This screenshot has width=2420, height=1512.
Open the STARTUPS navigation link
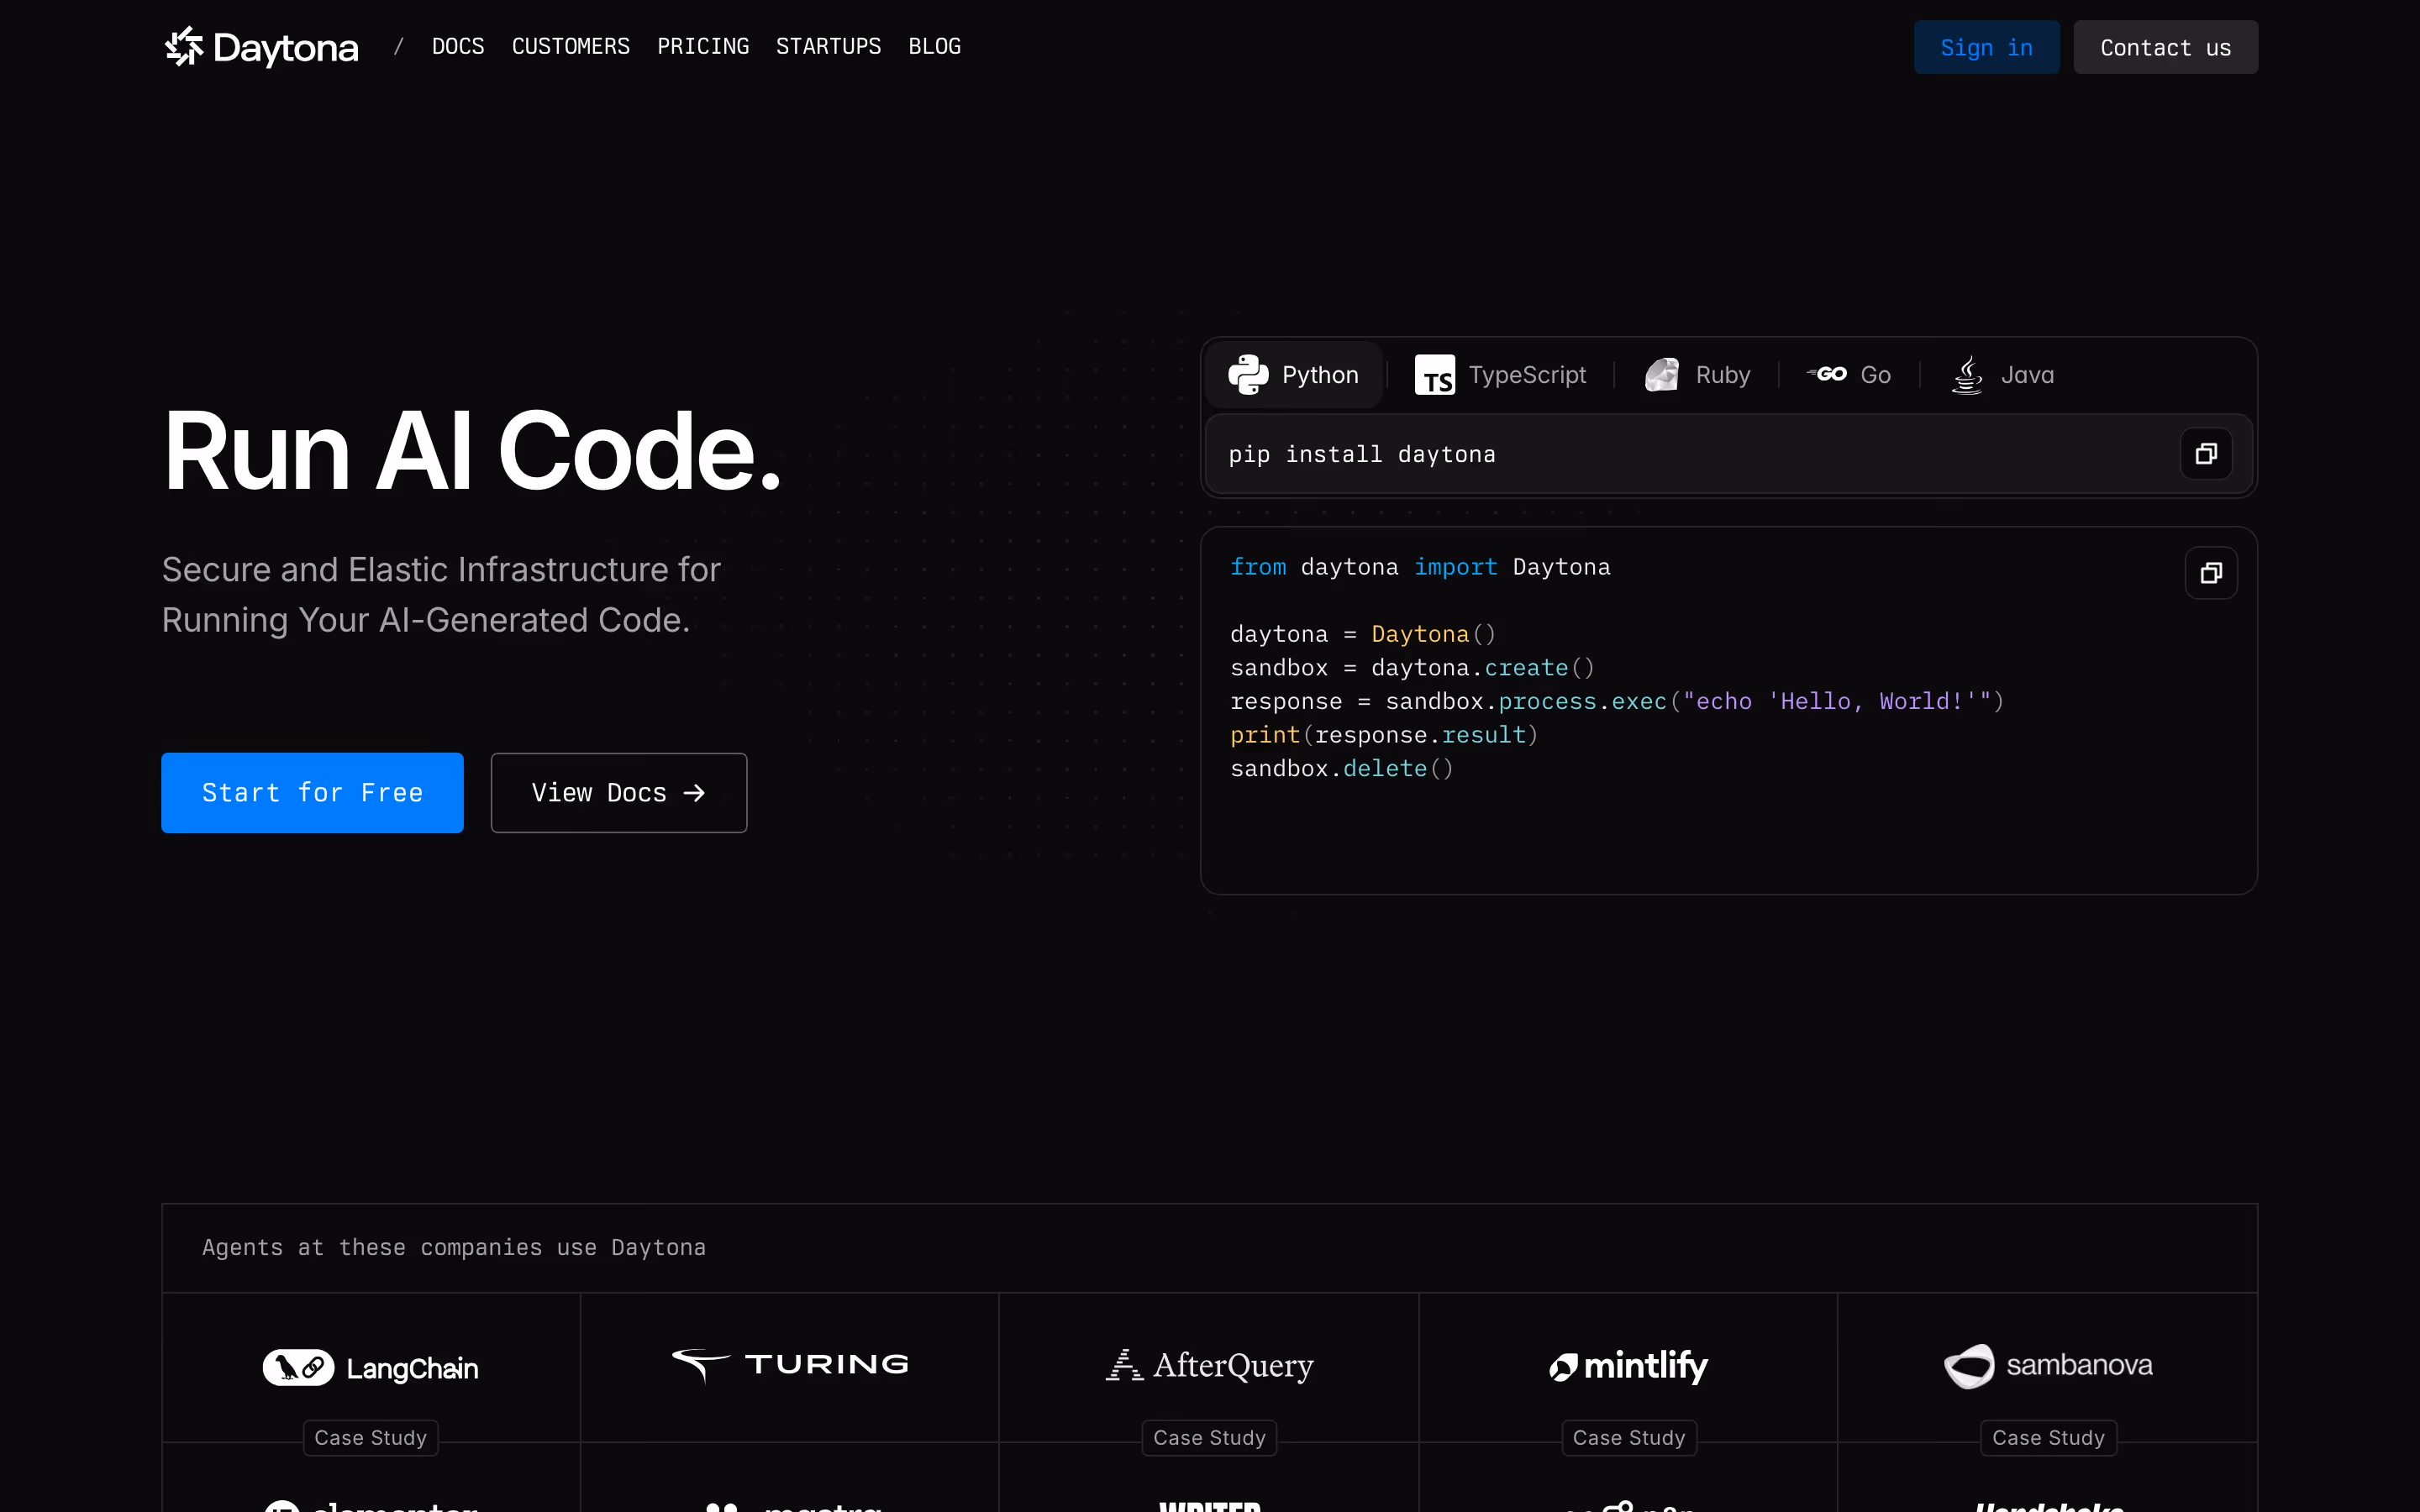coord(828,47)
